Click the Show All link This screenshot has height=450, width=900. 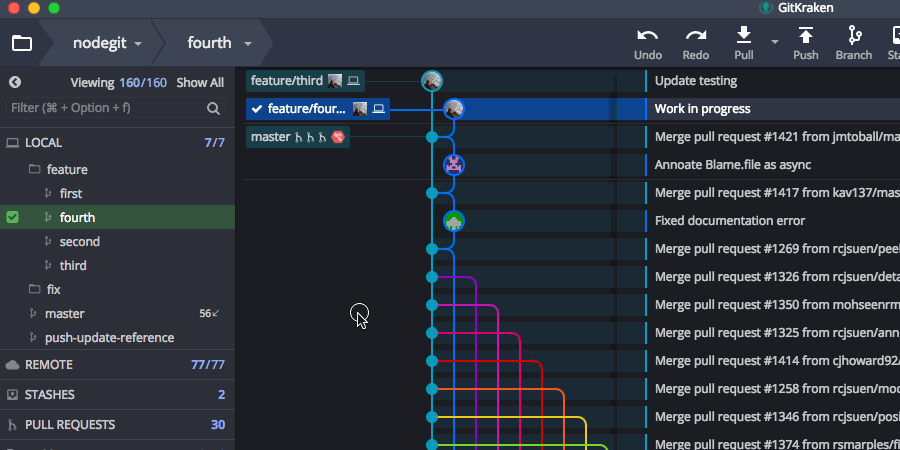click(x=200, y=82)
